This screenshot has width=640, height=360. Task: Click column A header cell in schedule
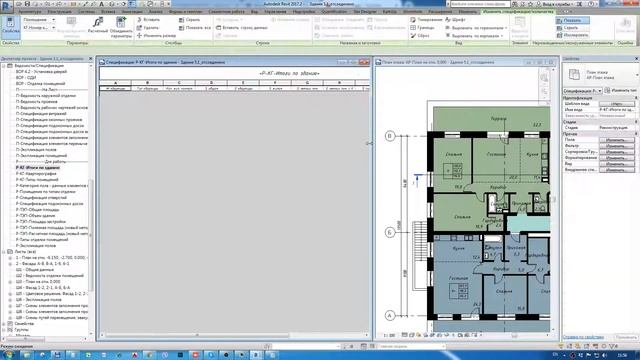[x=116, y=82]
